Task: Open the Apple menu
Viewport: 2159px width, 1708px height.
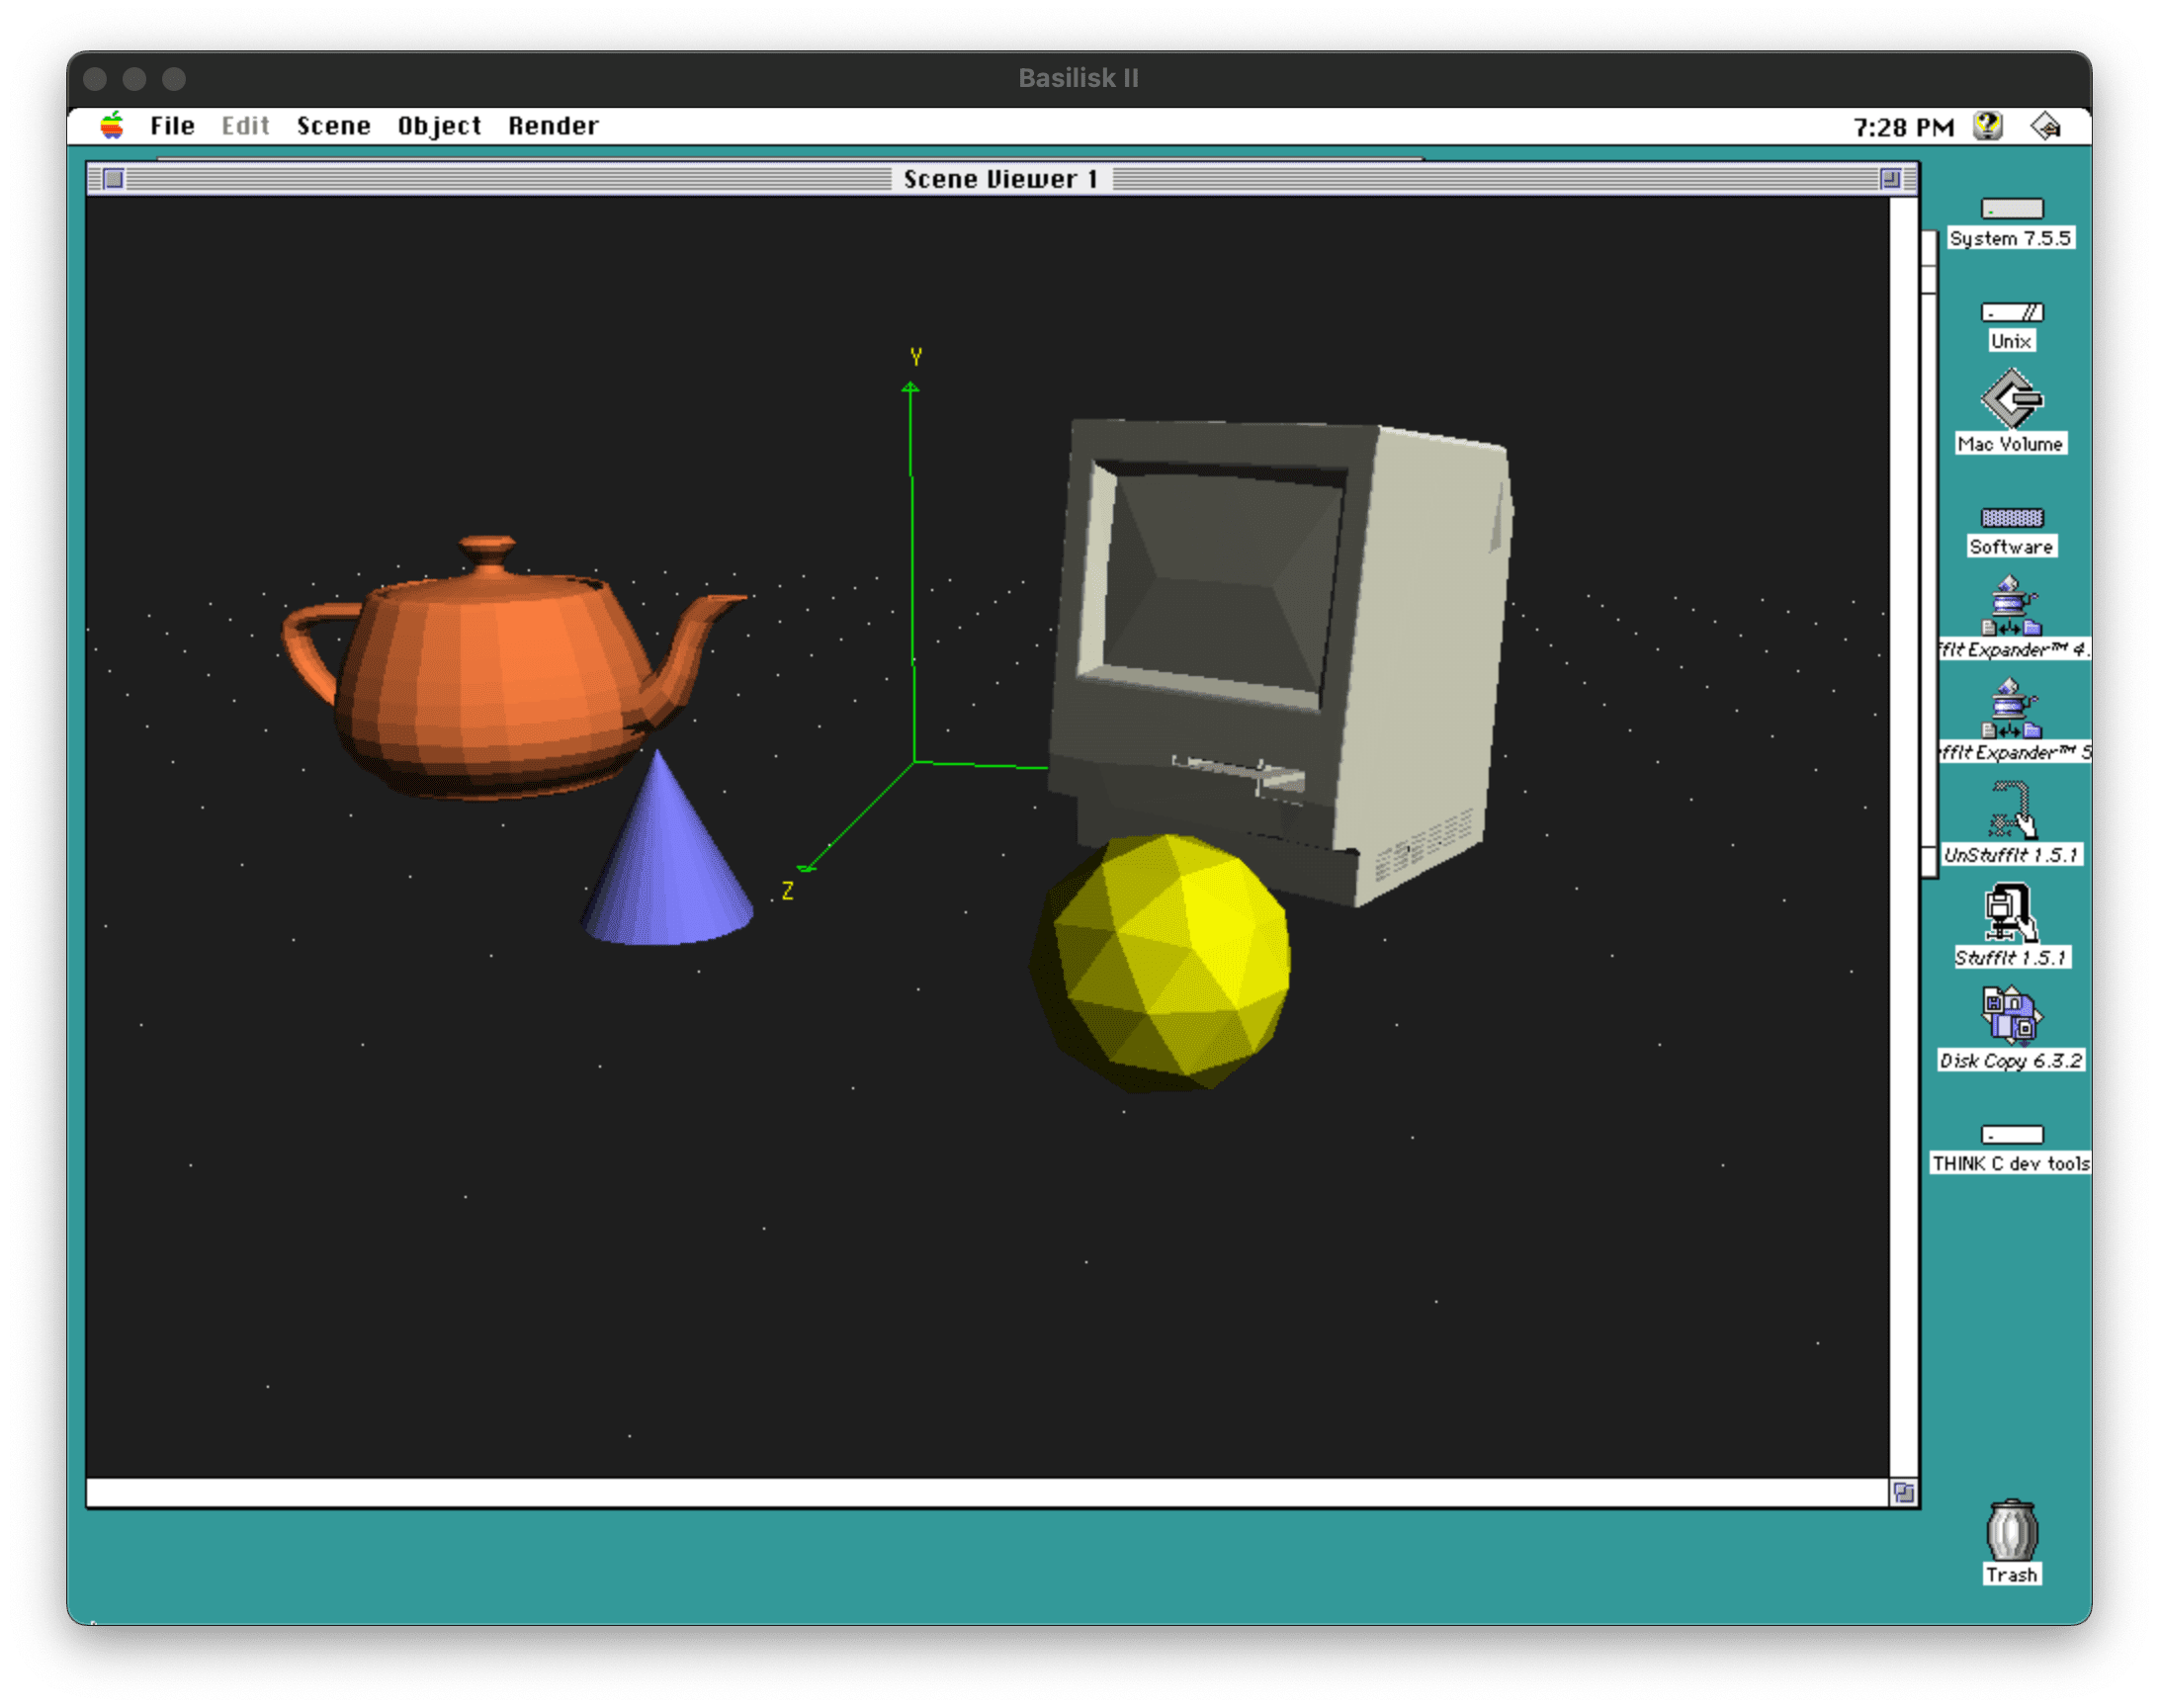Action: (x=112, y=126)
